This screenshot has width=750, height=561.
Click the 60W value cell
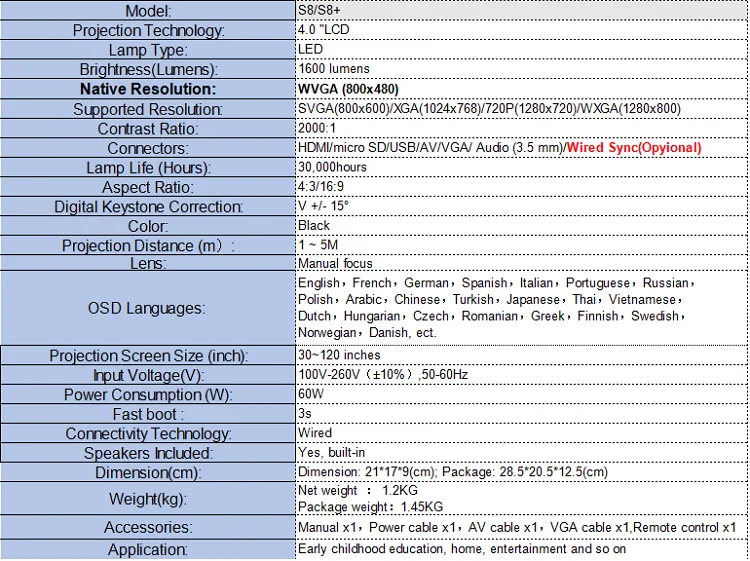(521, 394)
